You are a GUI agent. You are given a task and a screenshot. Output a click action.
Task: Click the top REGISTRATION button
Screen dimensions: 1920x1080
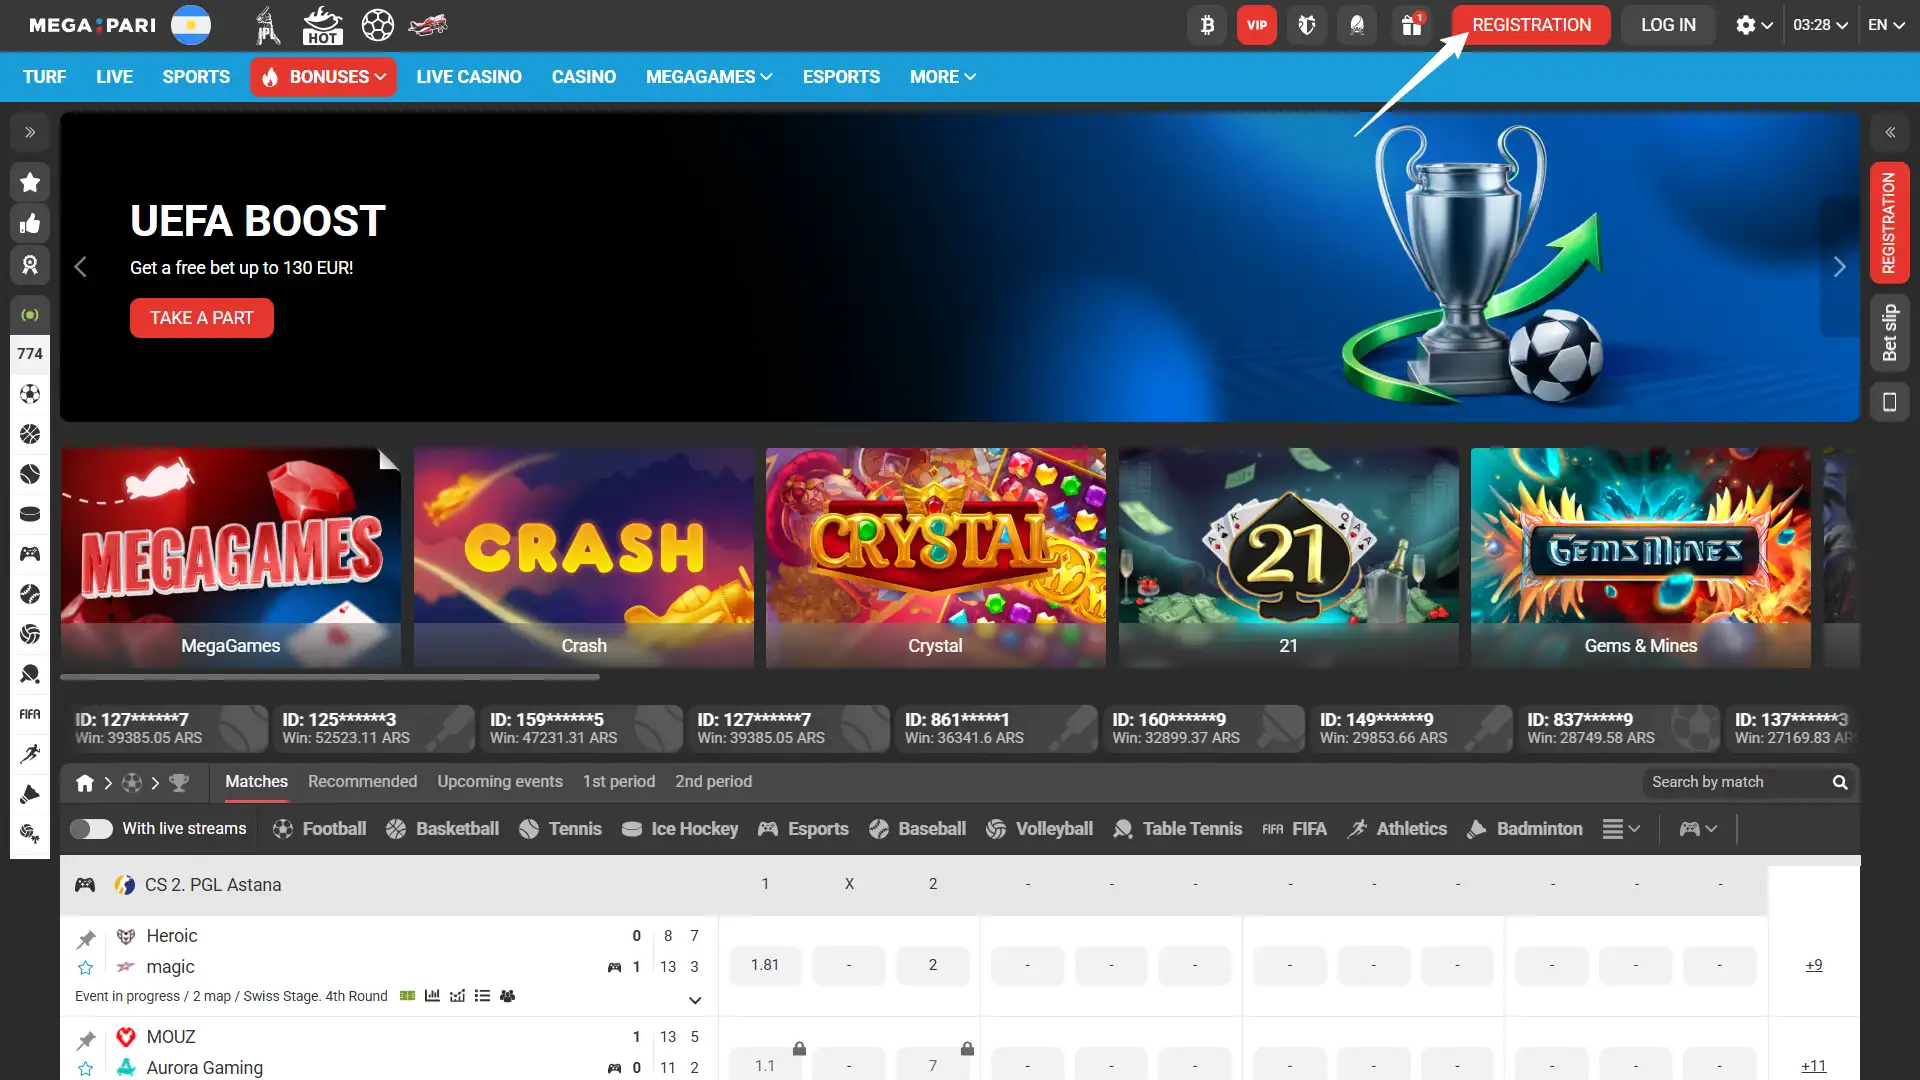1531,25
